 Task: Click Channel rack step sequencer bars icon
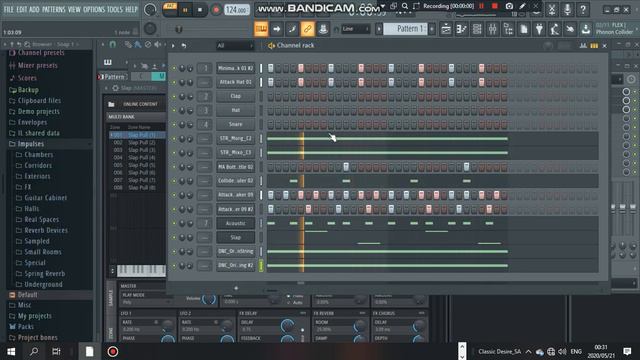tap(594, 46)
